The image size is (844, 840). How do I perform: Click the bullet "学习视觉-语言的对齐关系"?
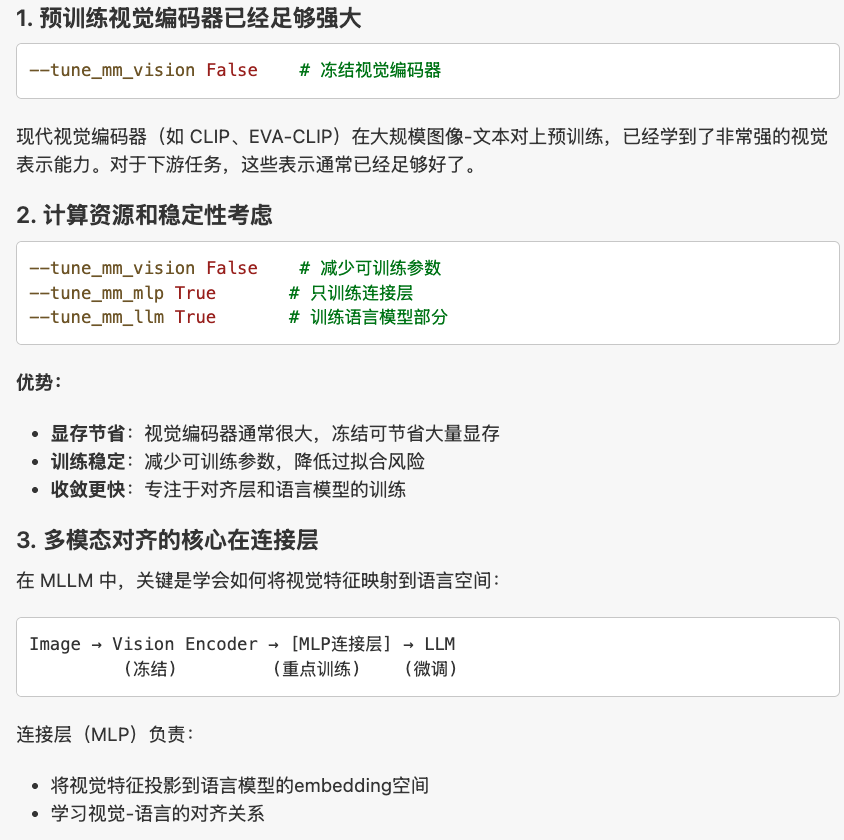pyautogui.click(x=158, y=813)
